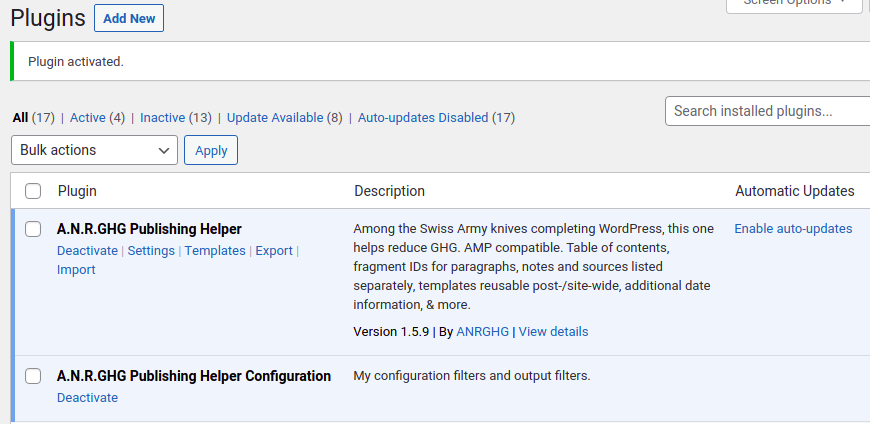
Task: Click the 'Plugin activated.' notice text
Action: 75,62
